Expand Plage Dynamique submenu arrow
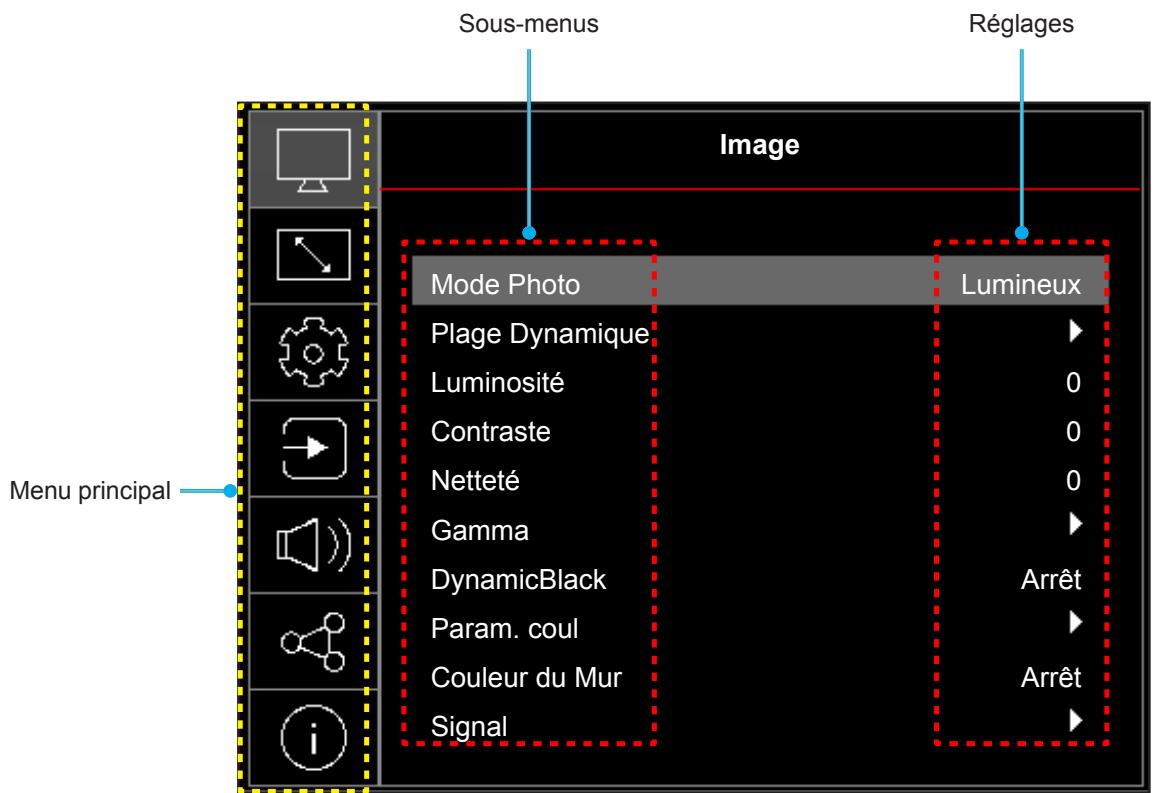This screenshot has height=793, width=1156. tap(1075, 331)
